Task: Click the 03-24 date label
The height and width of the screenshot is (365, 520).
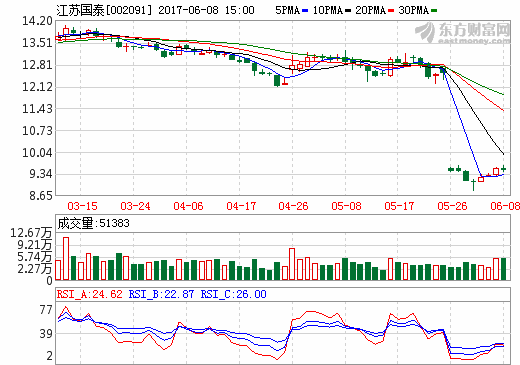Action: coord(135,206)
